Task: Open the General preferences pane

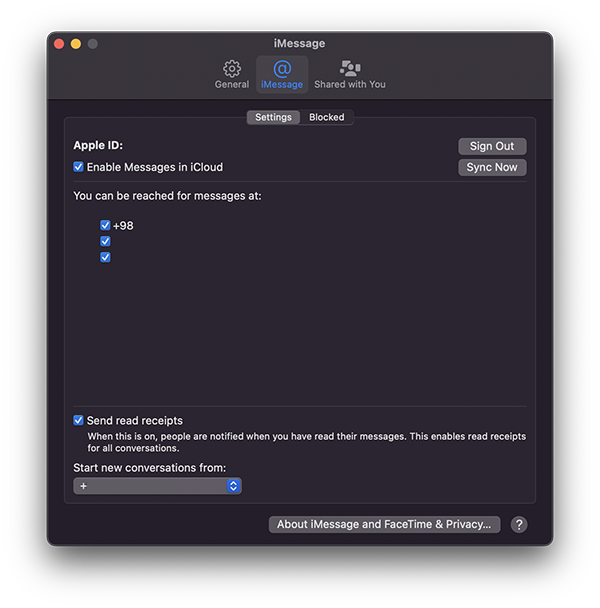Action: coord(232,74)
